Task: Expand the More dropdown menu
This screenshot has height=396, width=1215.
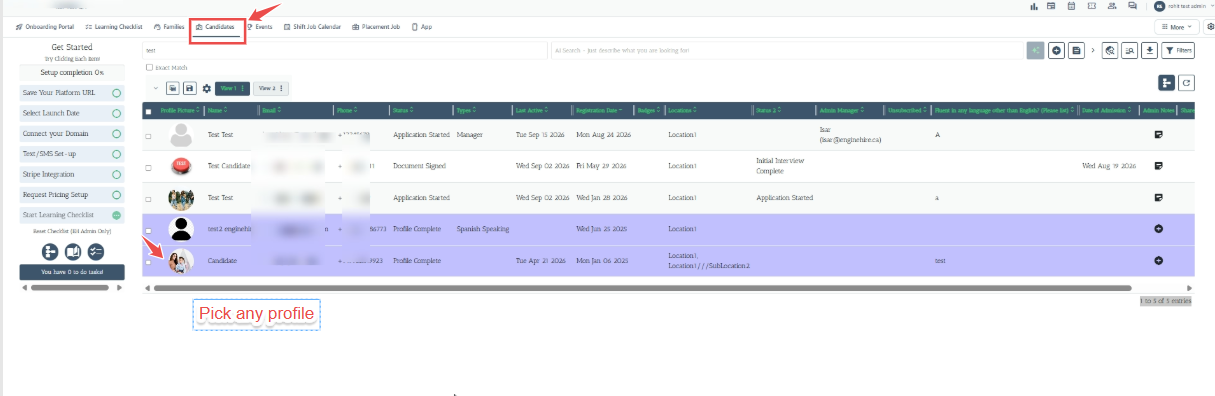Action: [1177, 27]
